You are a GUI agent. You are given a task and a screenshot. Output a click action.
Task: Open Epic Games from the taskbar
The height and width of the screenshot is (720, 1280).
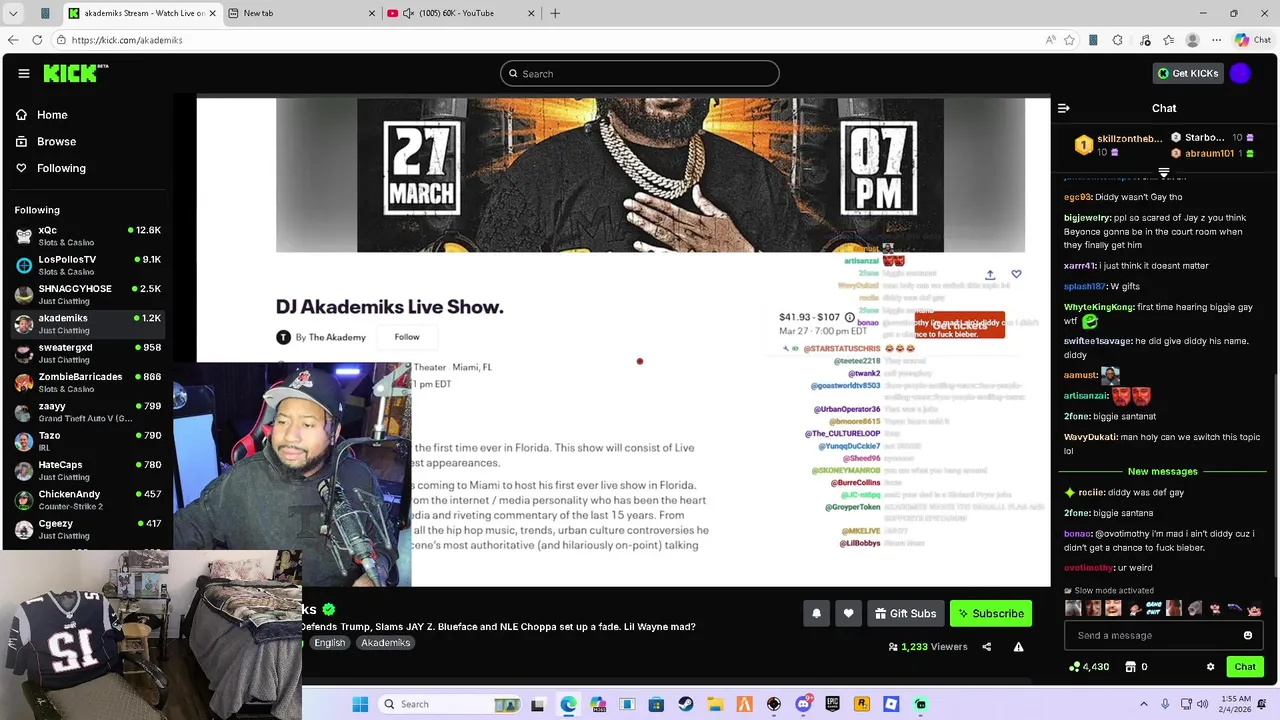[832, 704]
